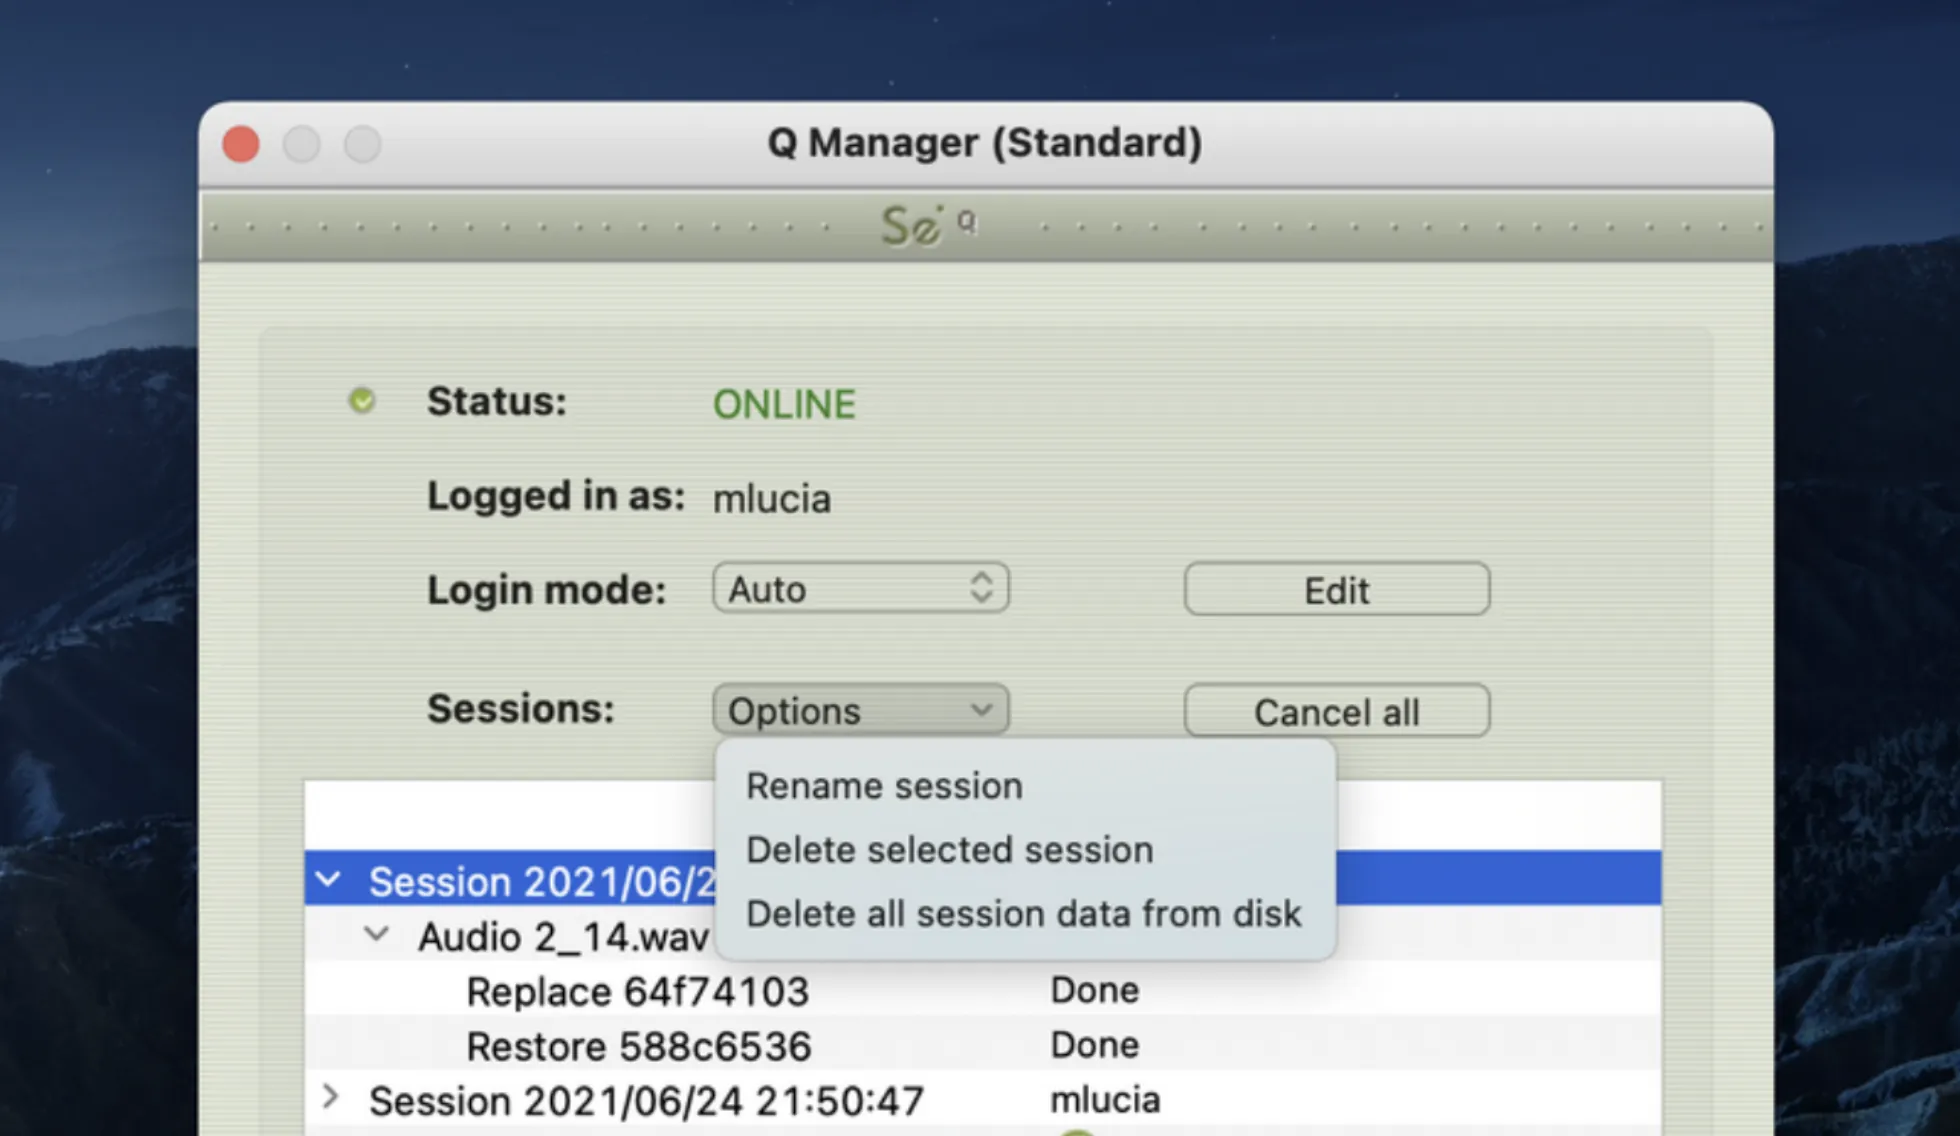Collapse the Audio 2_14.wav tree item

click(x=376, y=935)
